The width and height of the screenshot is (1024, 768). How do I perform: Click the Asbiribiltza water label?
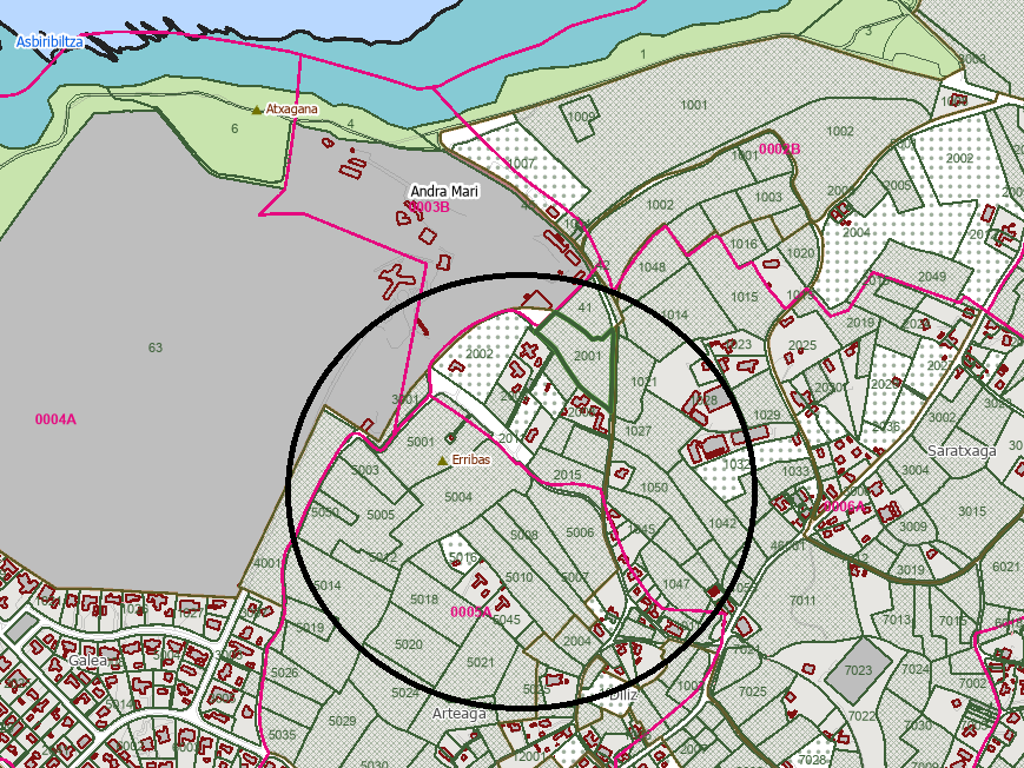tap(49, 42)
